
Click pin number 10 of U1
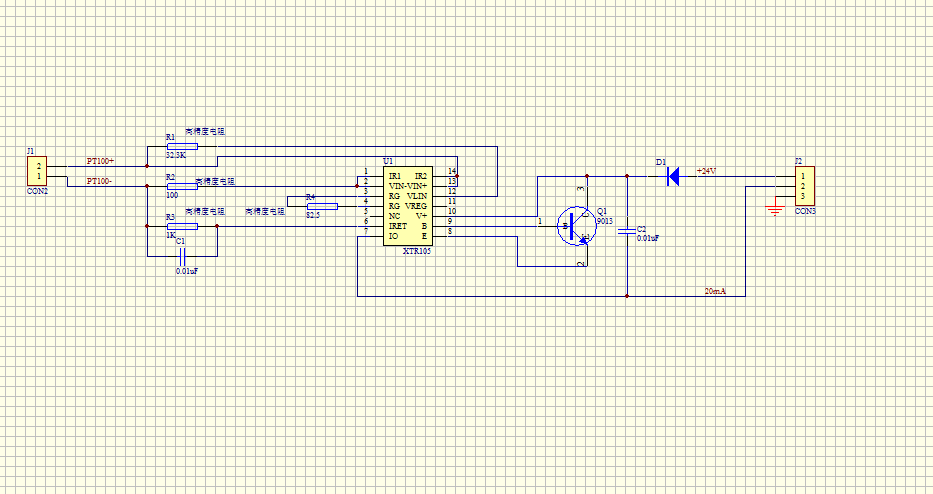coord(452,211)
